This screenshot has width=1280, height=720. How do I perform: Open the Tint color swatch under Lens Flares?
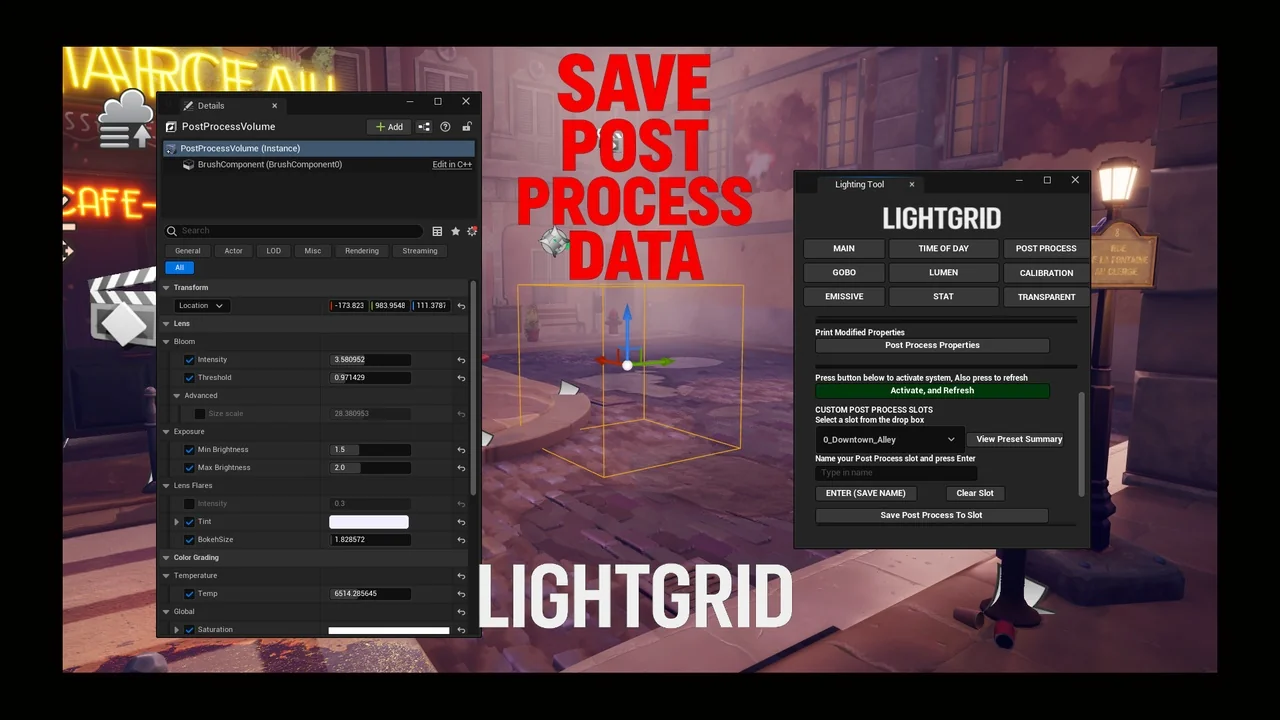(x=368, y=521)
